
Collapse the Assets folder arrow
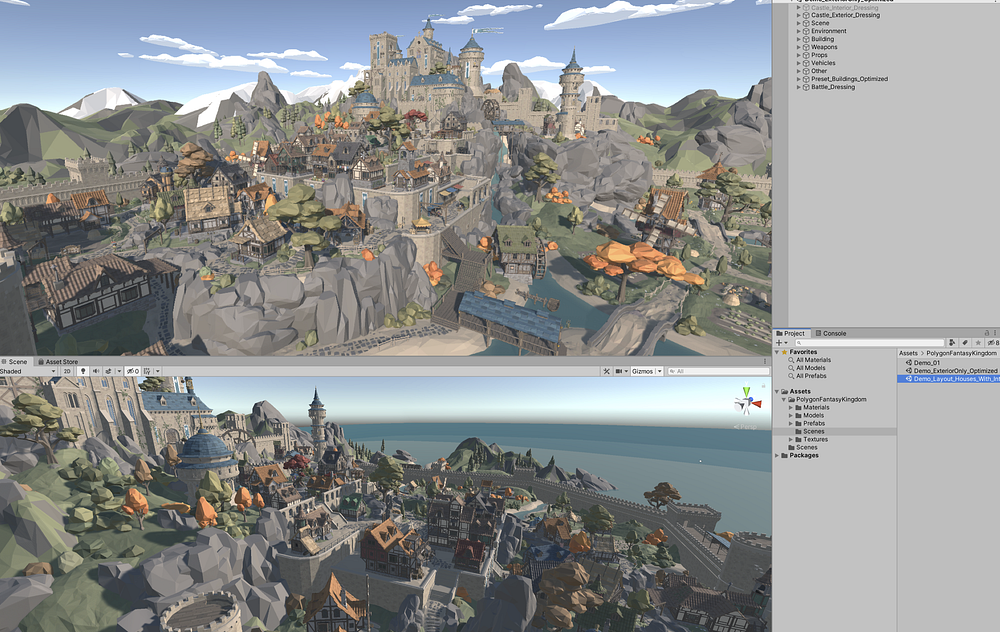point(777,392)
